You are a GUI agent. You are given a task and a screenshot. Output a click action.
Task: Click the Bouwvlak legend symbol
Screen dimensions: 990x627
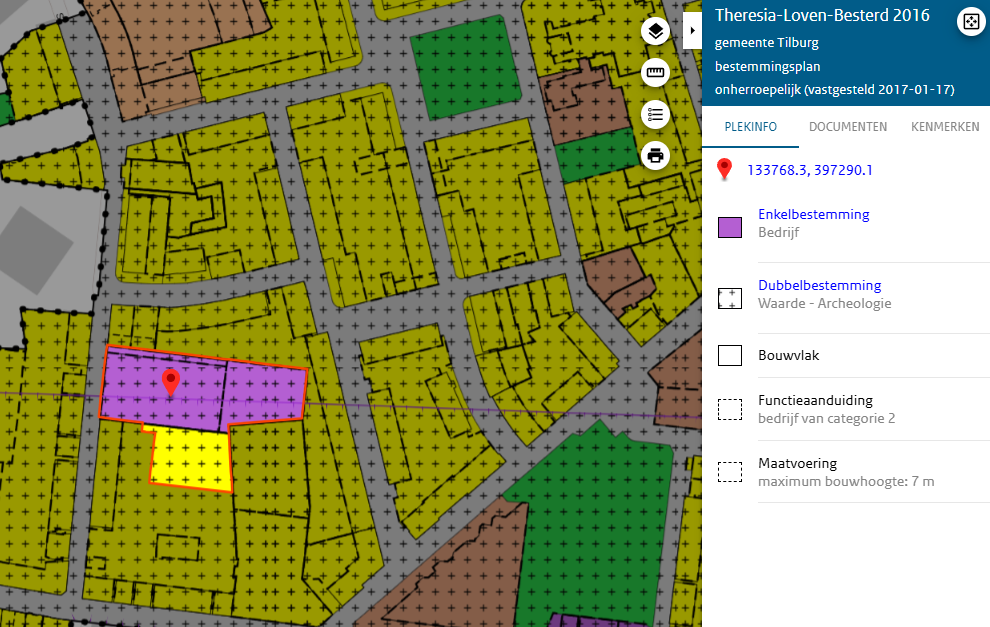[x=730, y=355]
